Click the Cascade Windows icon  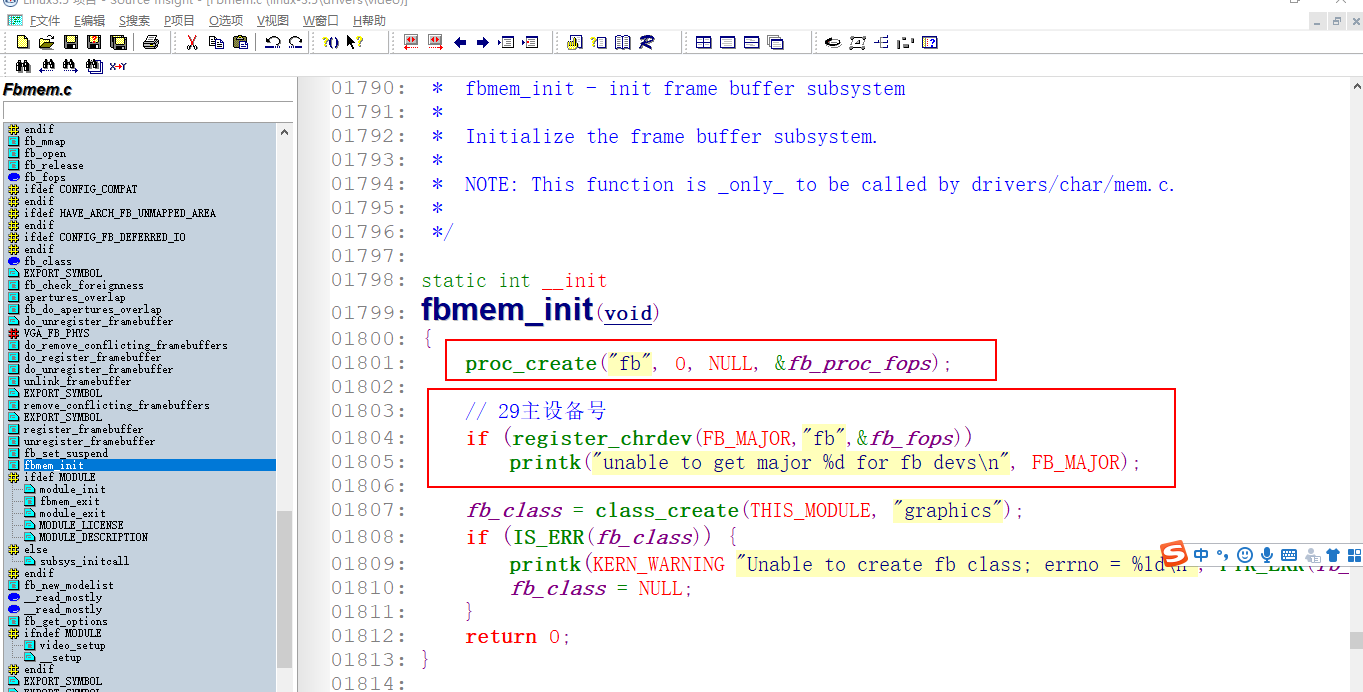(x=775, y=42)
